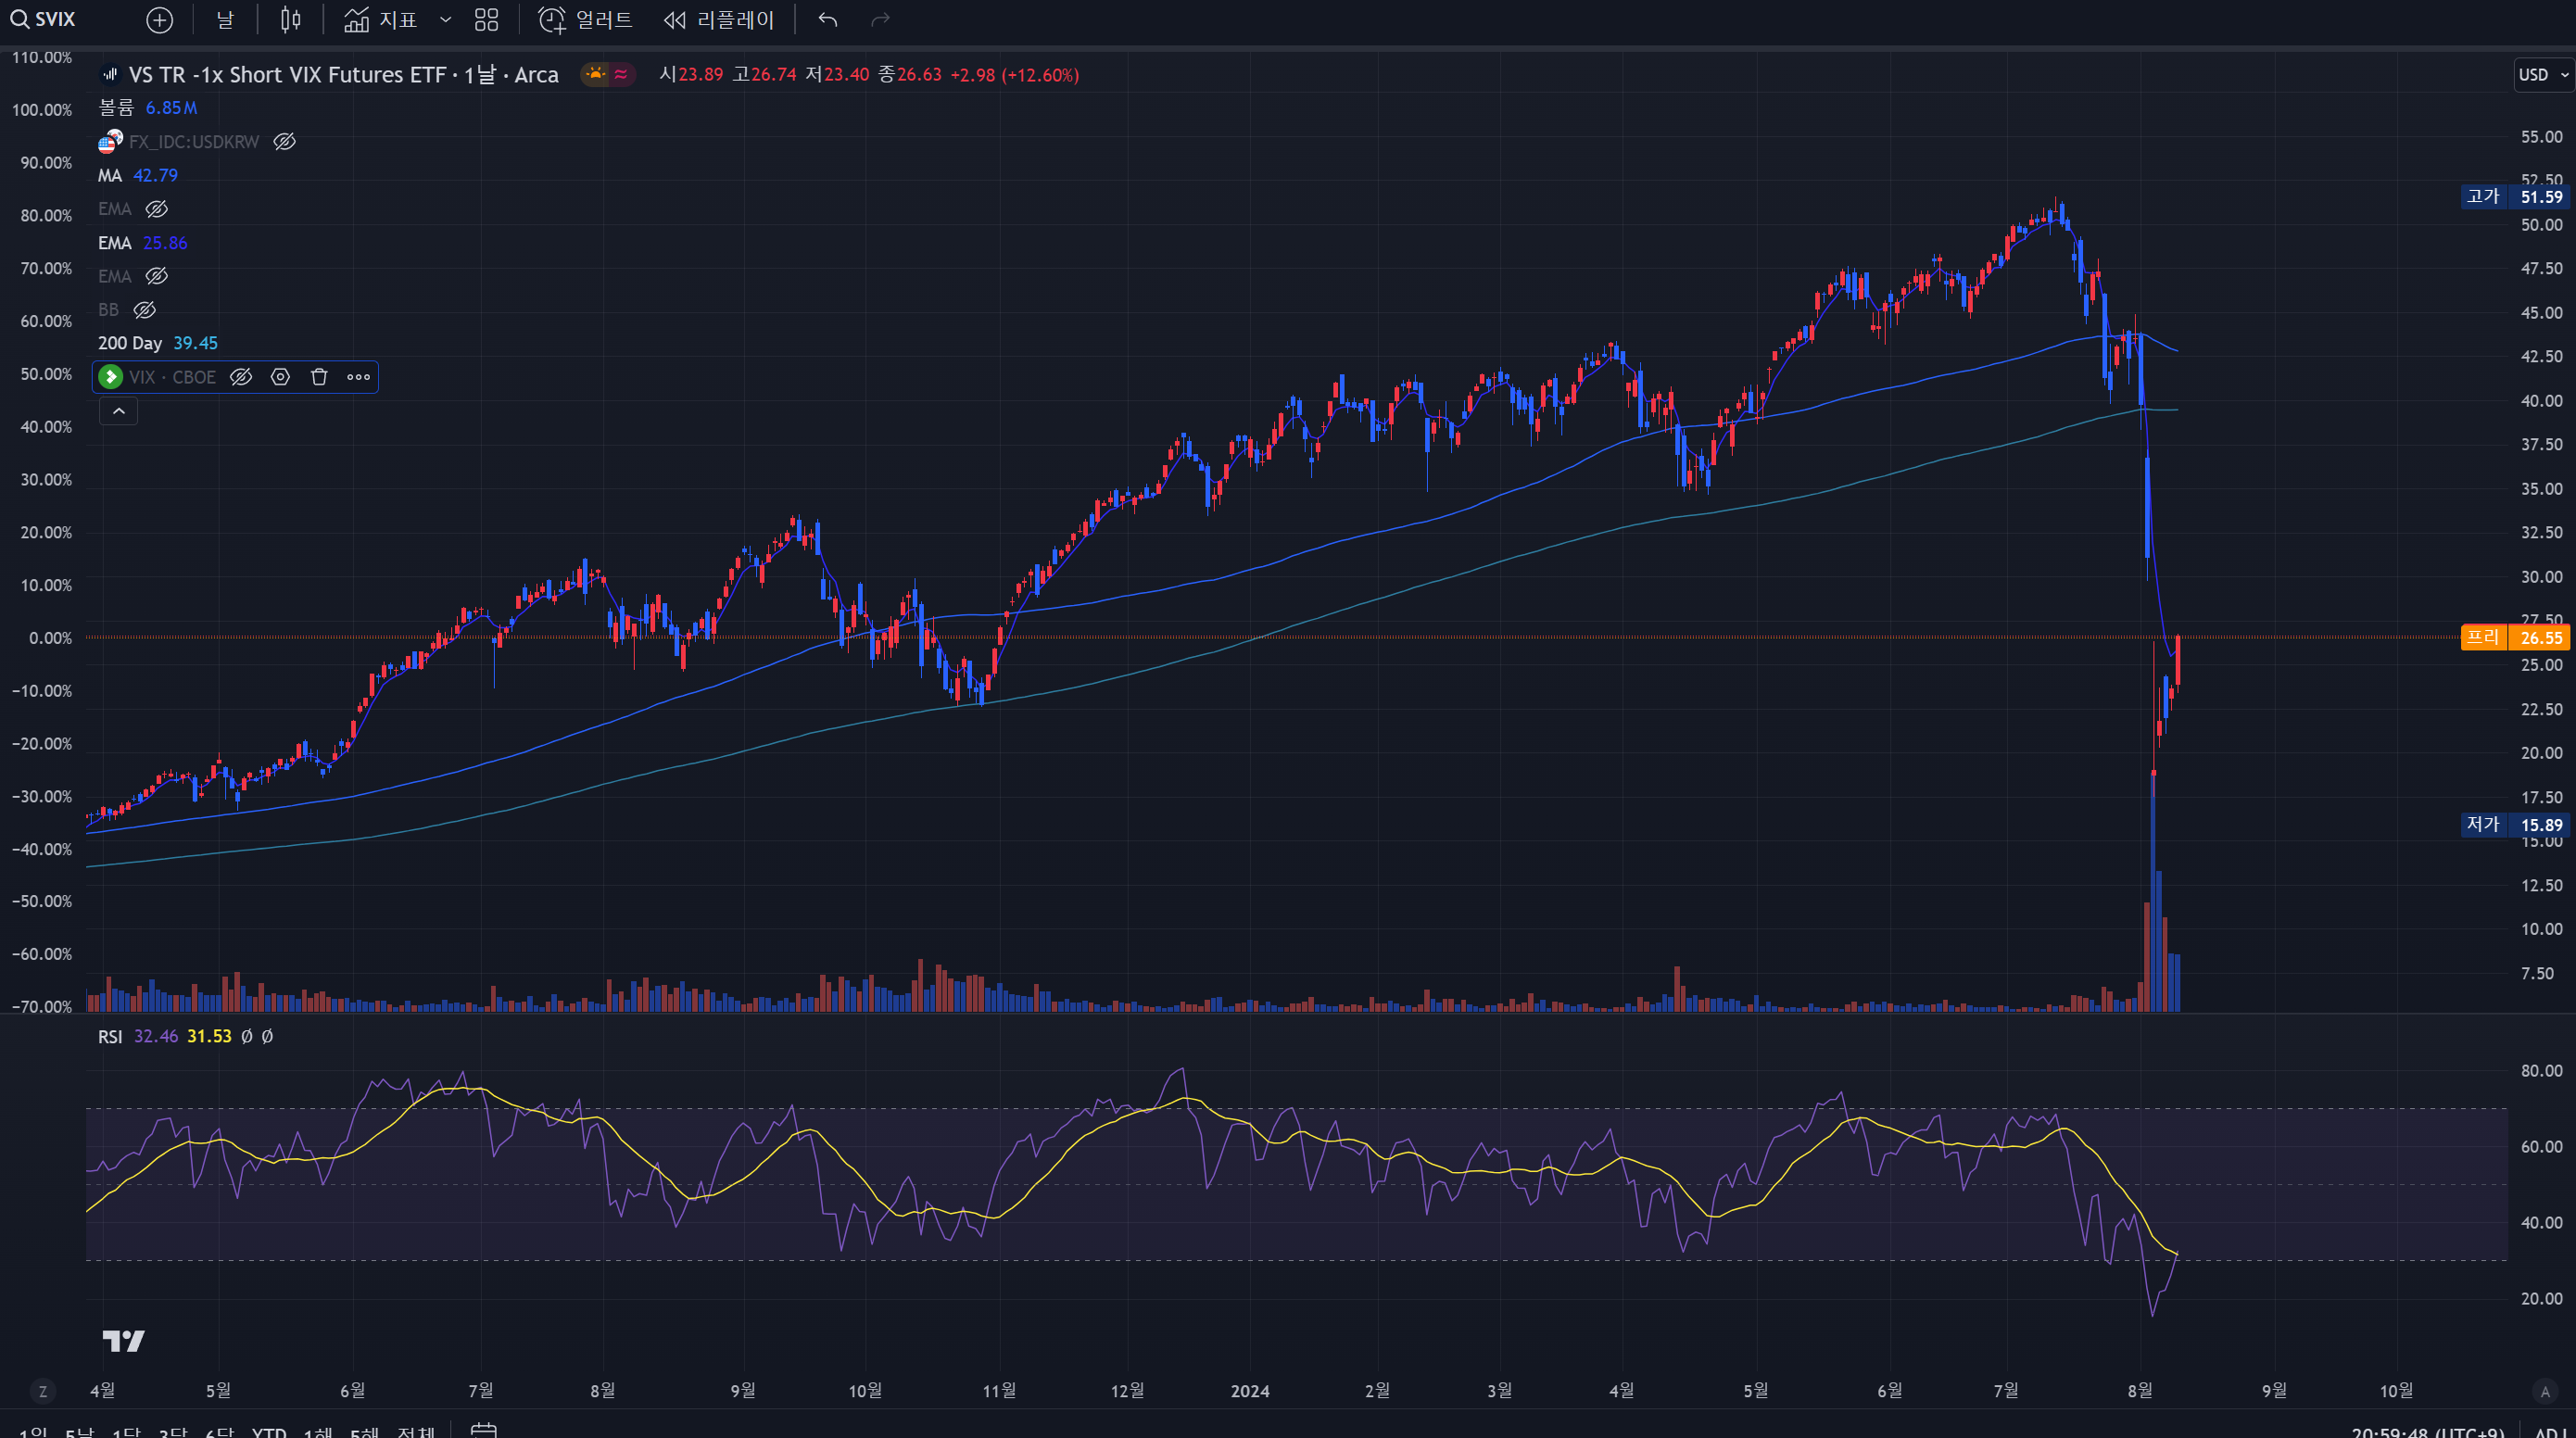The image size is (2576, 1438).
Task: Click the green VIX CBOE logo
Action: 111,377
